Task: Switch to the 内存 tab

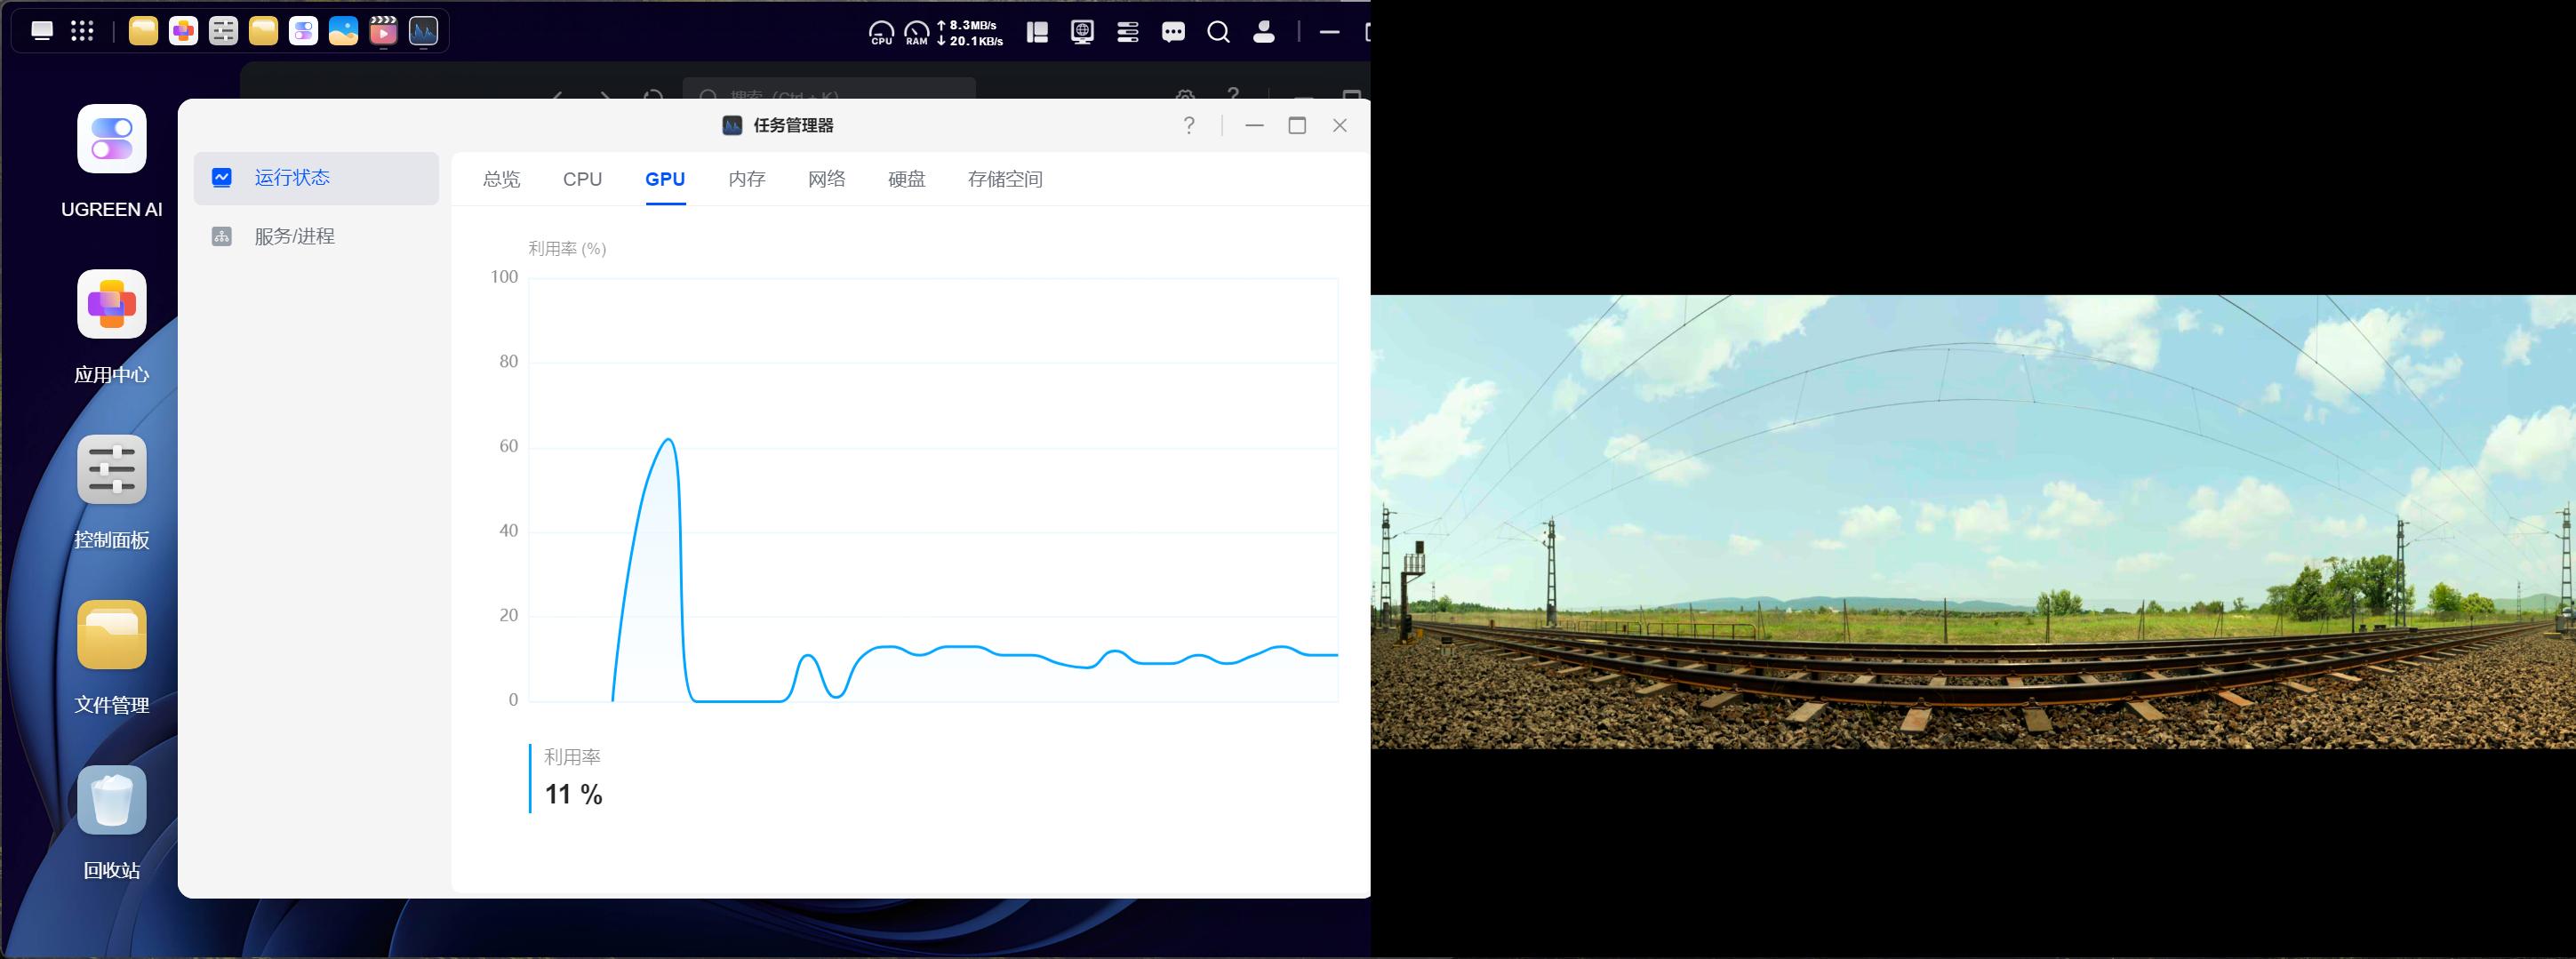Action: coord(747,179)
